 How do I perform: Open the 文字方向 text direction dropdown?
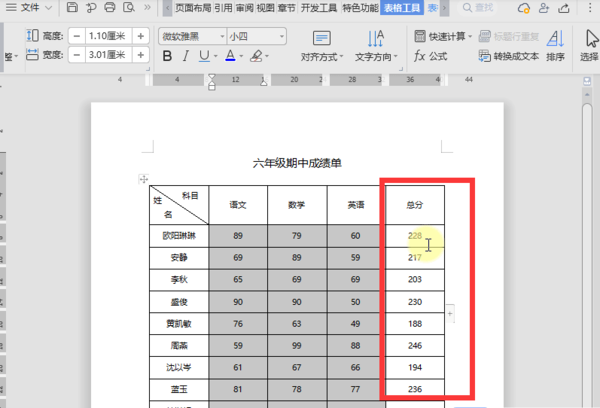point(376,47)
